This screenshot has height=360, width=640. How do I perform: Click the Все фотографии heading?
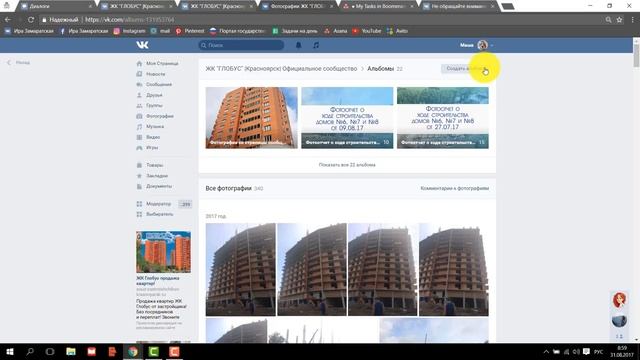pyautogui.click(x=229, y=189)
